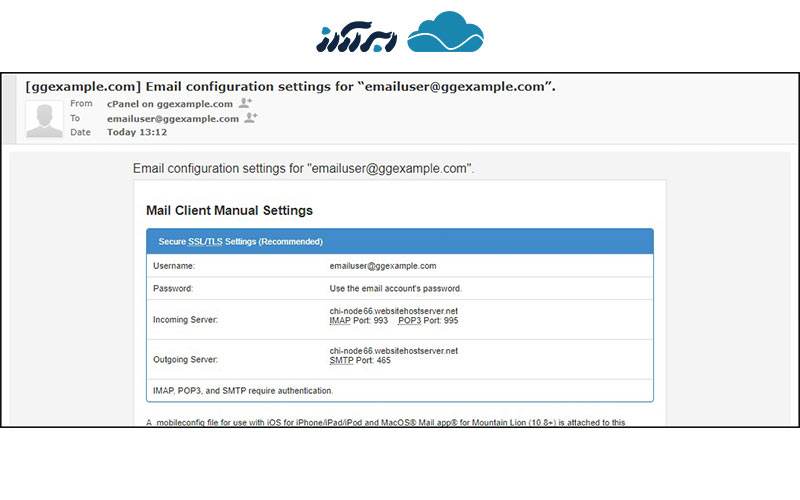Click the IMAP, POP3, SMTP authentication note
Screen dimensions: 800x500
point(243,390)
